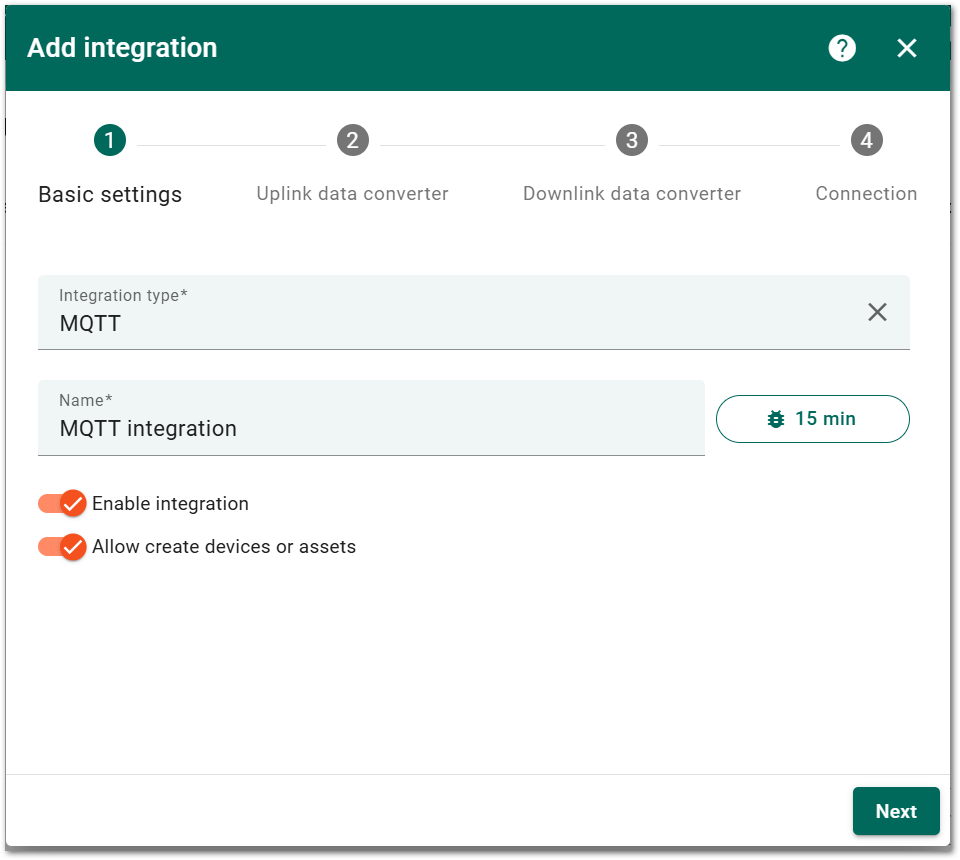This screenshot has width=960, height=860.
Task: Open the help icon in the dialog header
Action: tap(842, 47)
